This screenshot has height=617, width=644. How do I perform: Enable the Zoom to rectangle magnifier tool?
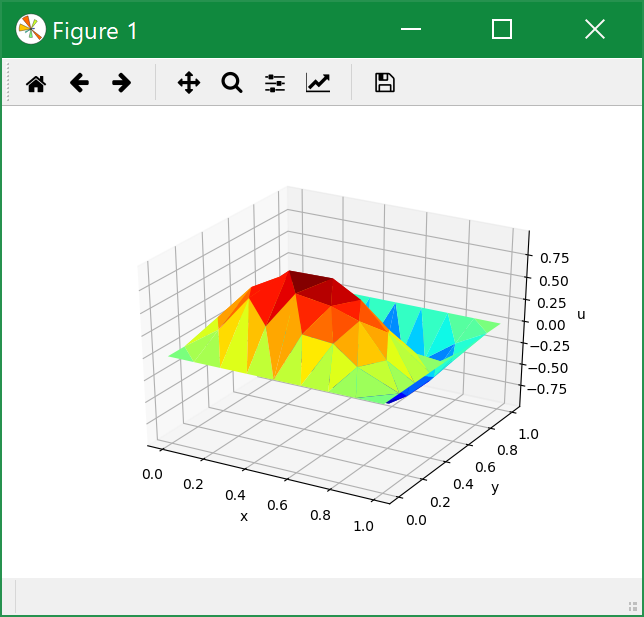click(232, 83)
